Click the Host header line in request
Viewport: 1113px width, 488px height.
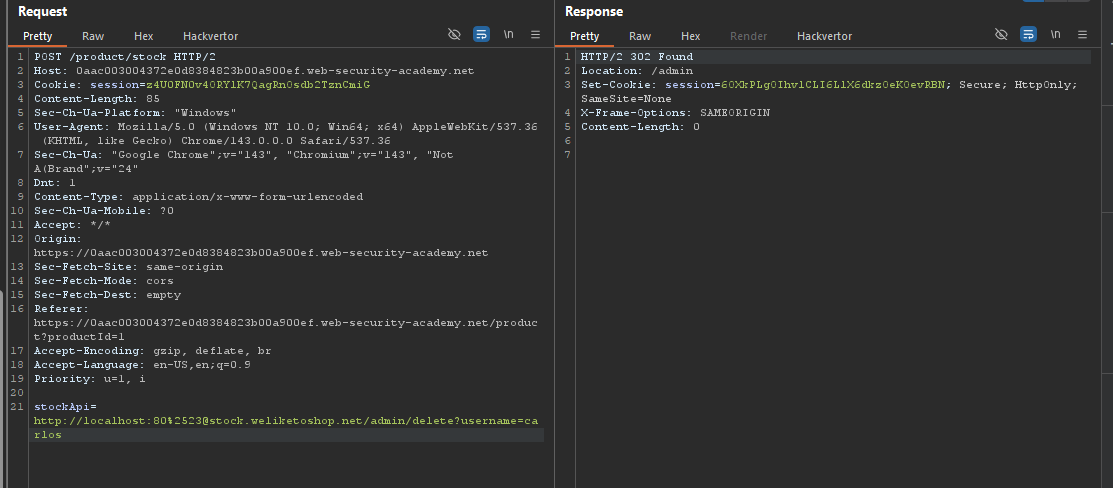pos(254,71)
